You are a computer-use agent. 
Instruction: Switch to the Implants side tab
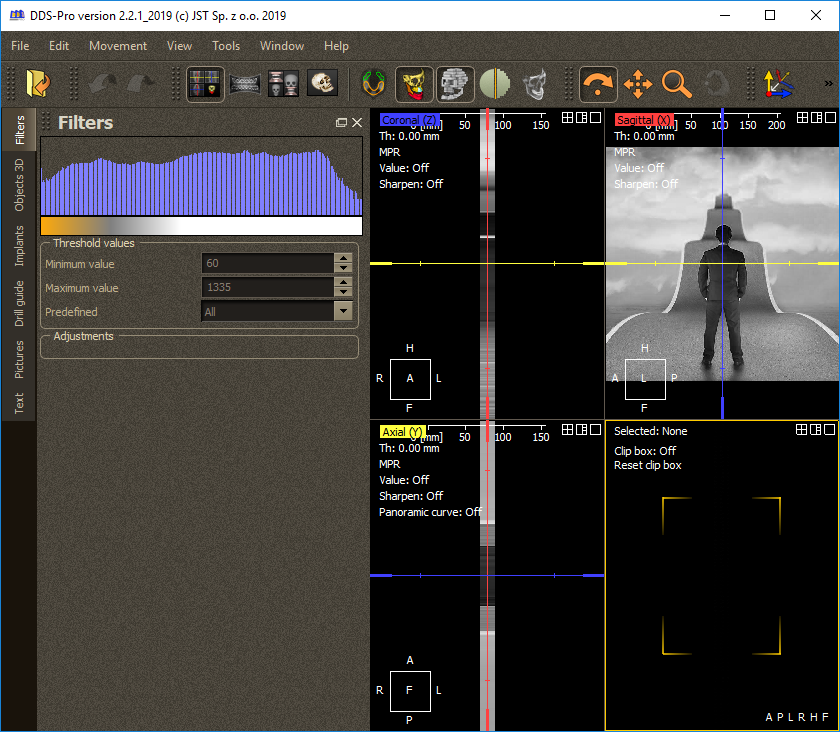click(x=19, y=245)
